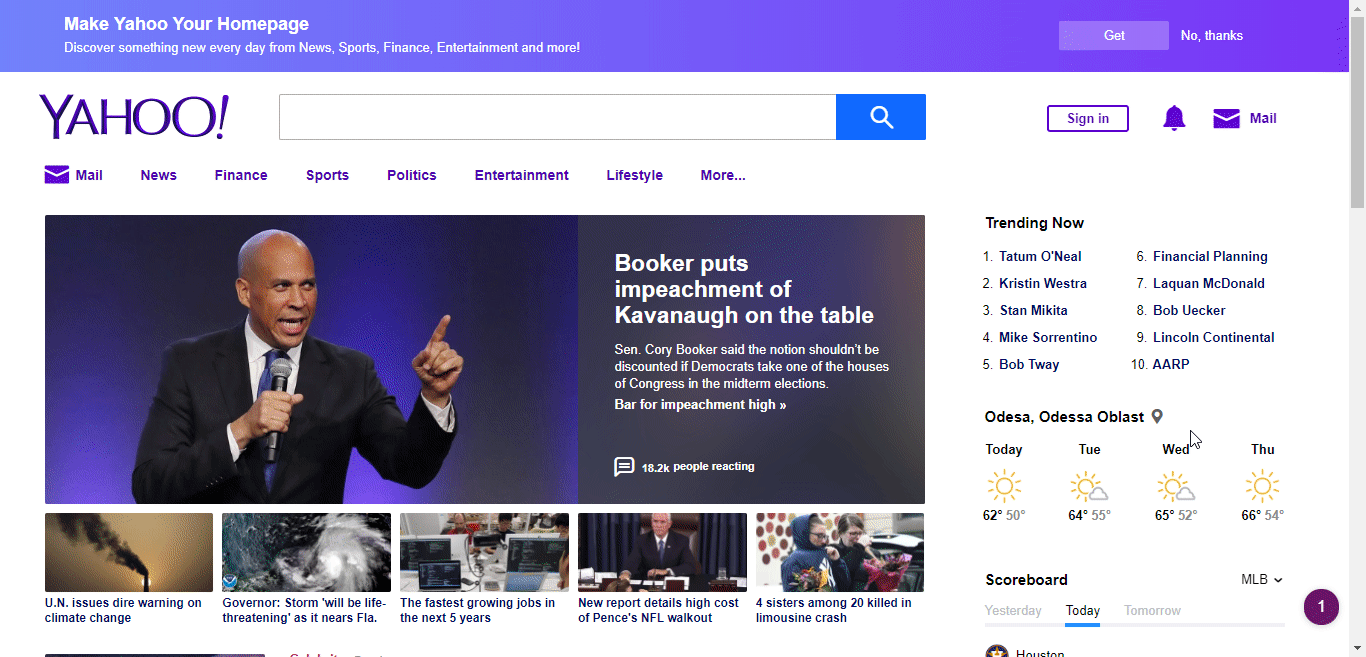
Task: Click the Yahoo logo
Action: tap(134, 117)
